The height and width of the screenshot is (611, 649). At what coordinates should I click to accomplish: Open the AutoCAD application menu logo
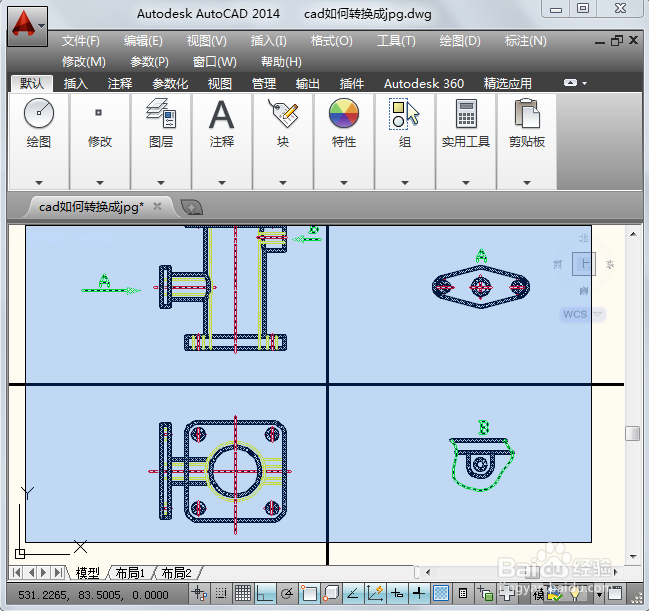pos(27,26)
